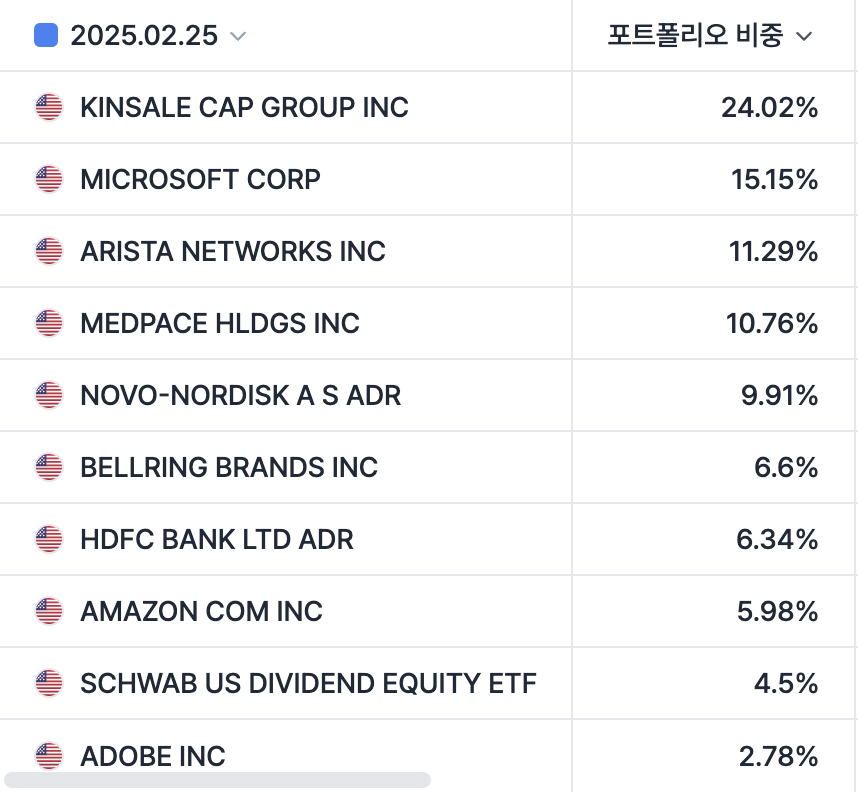Click the flag icon beside ARISTA NETWORKS INC

coord(48,251)
